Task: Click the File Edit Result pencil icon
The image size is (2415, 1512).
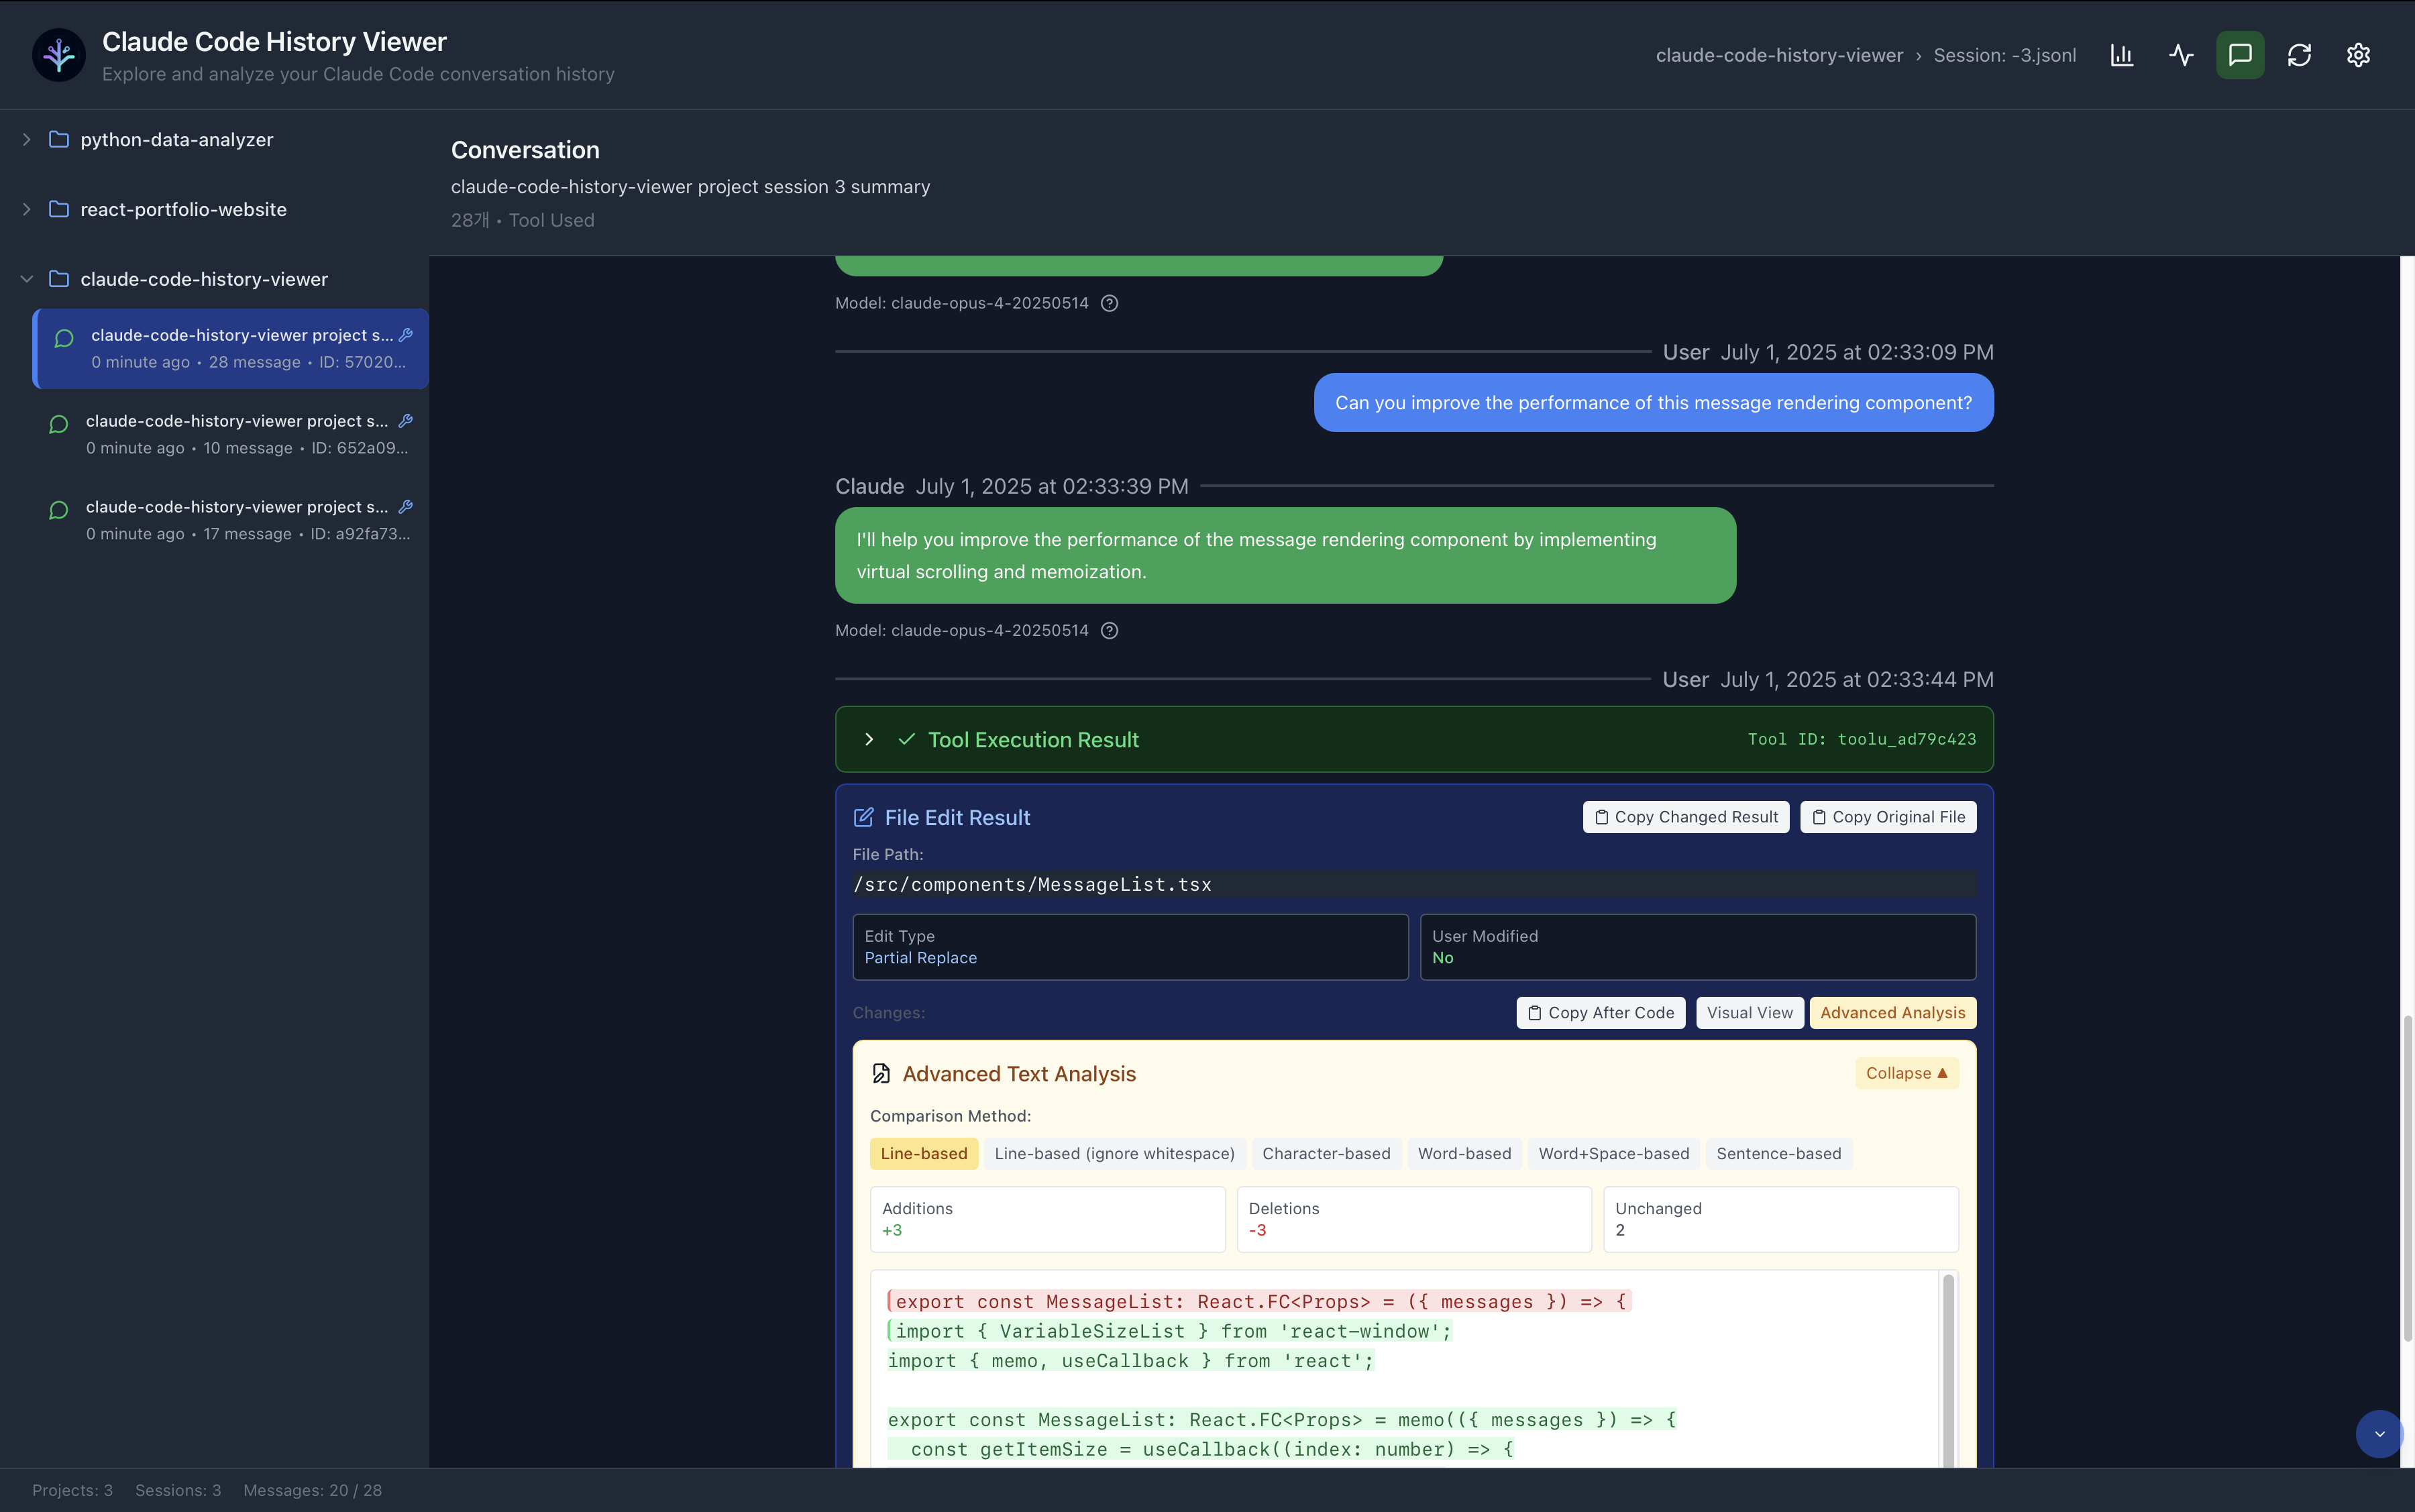Action: [863, 817]
